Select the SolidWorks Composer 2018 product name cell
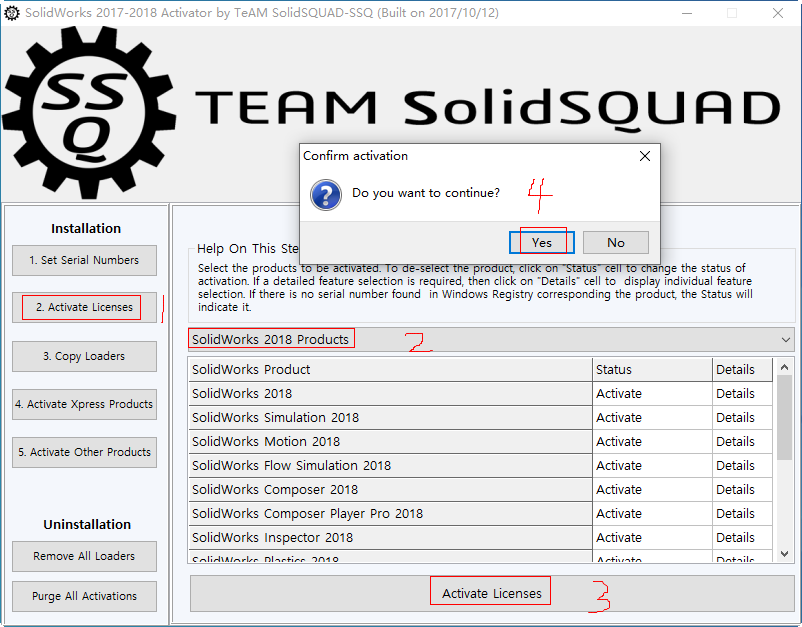The image size is (802, 627). tap(390, 490)
